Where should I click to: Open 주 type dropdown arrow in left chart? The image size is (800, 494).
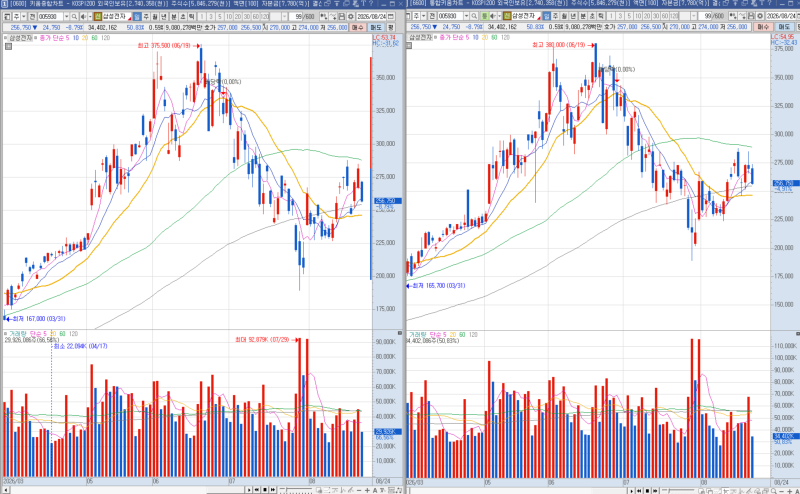tap(23, 16)
